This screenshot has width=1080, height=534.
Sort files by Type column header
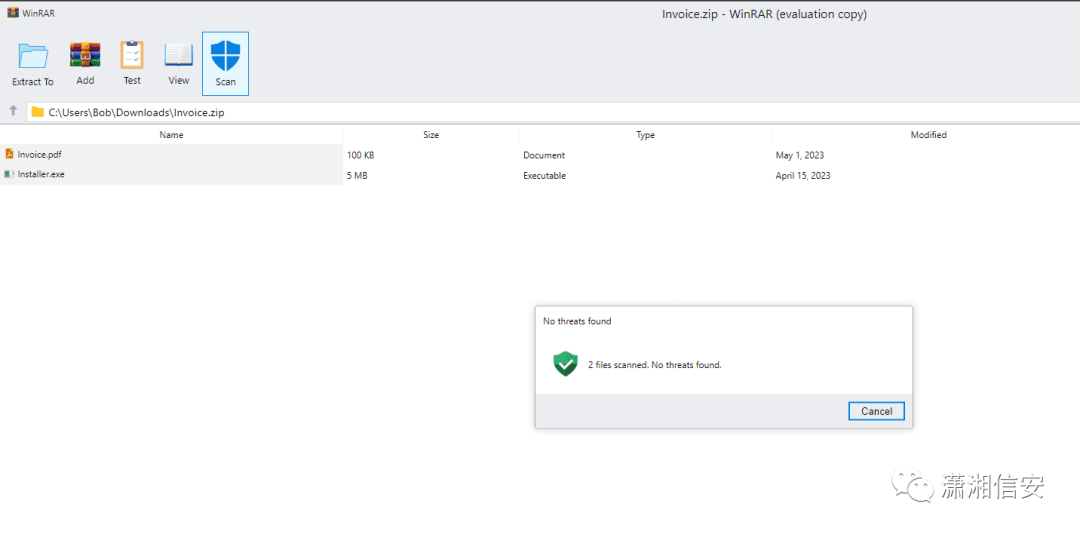tap(645, 135)
